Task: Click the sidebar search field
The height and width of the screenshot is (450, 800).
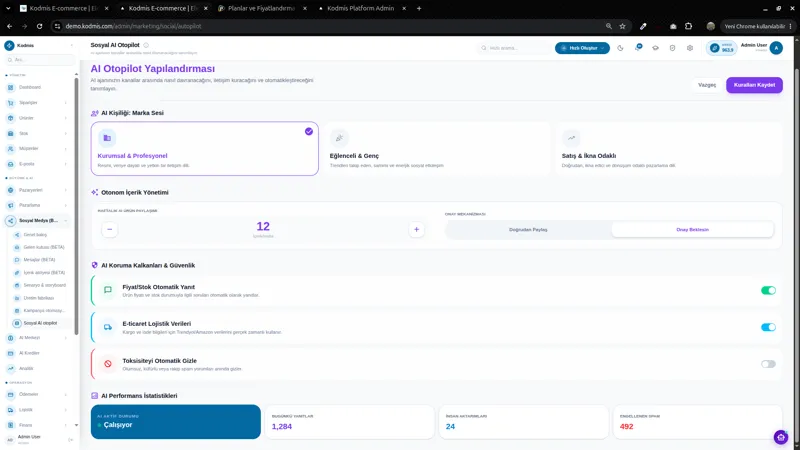Action: tap(40, 60)
